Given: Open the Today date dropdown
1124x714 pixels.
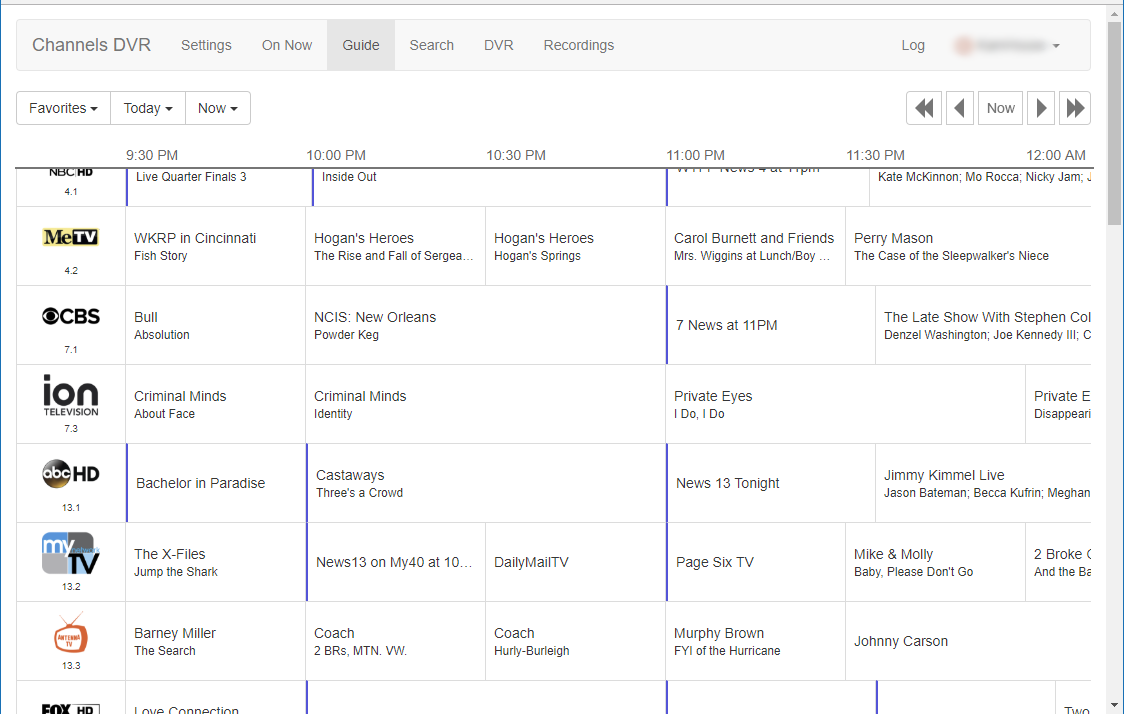Looking at the screenshot, I should click(148, 108).
